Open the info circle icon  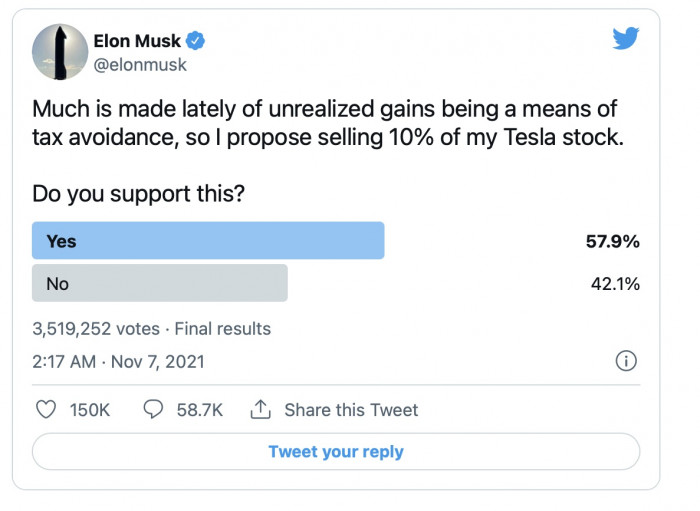click(x=626, y=361)
